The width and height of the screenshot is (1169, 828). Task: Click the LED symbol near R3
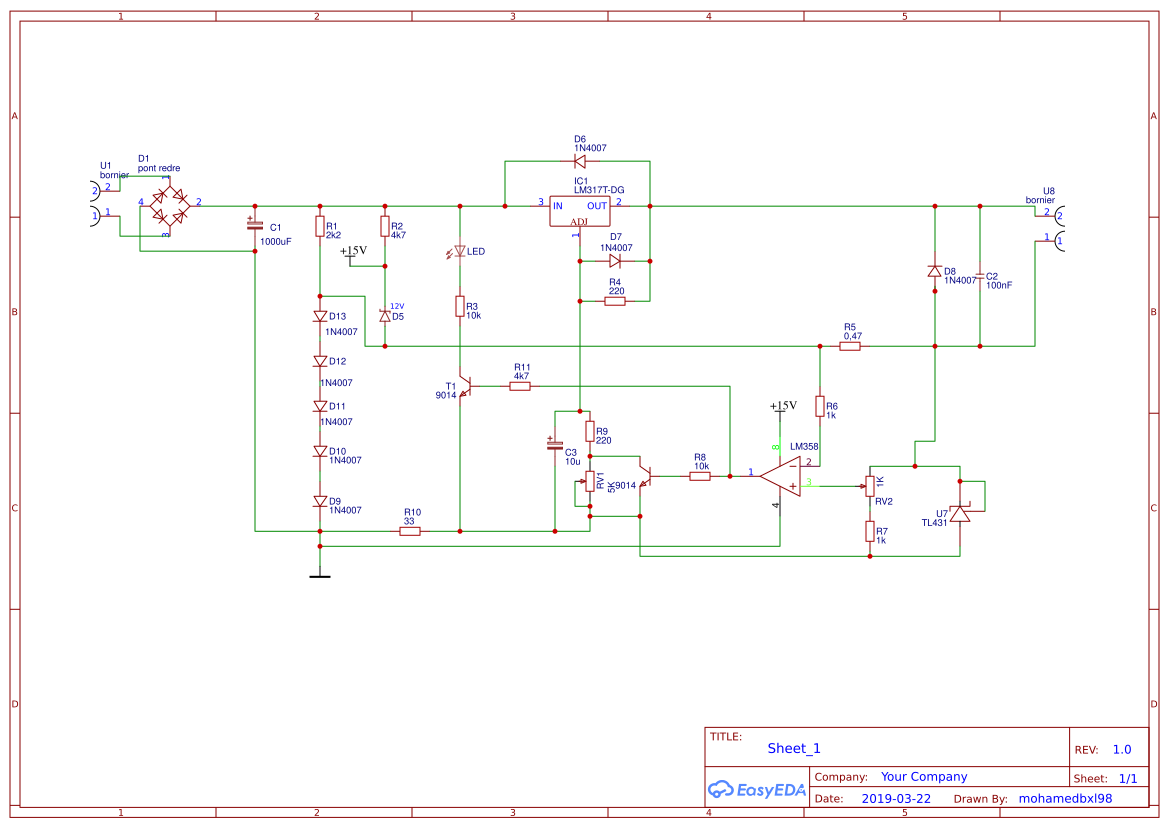coord(459,251)
